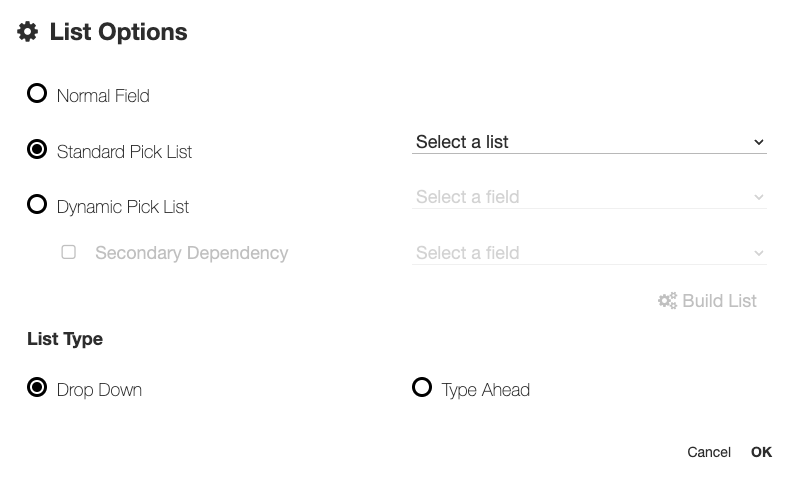Screen dimensions: 793x479
Task: Pick the Drop Down list type radio
Action: tap(37, 388)
